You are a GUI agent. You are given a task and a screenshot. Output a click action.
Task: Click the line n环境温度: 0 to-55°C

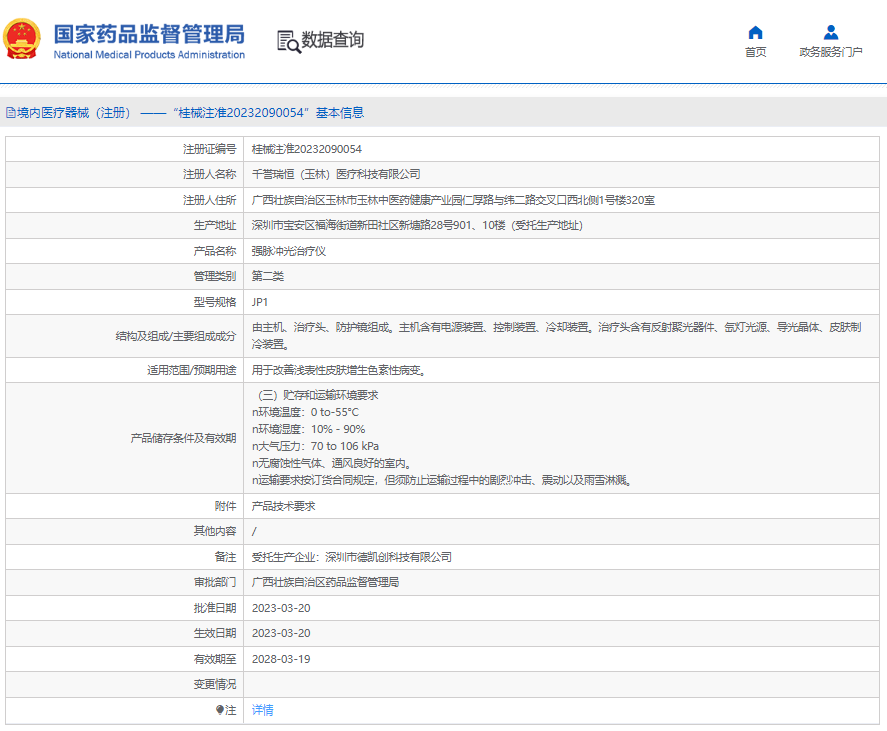[305, 412]
